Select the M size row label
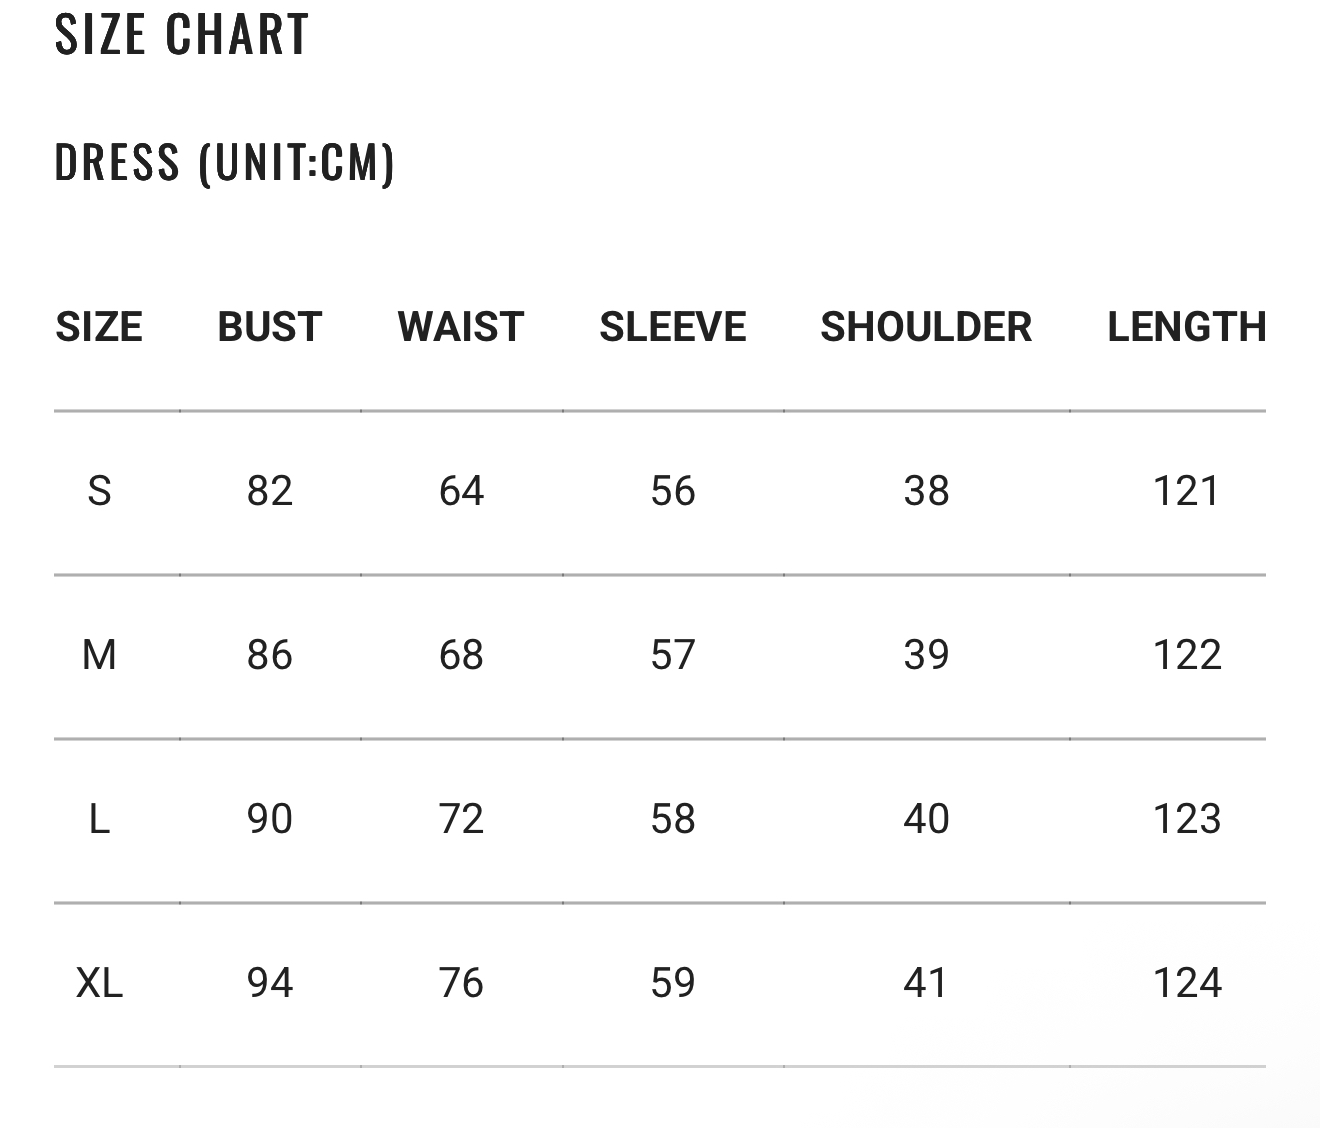Image resolution: width=1320 pixels, height=1128 pixels. [x=99, y=655]
